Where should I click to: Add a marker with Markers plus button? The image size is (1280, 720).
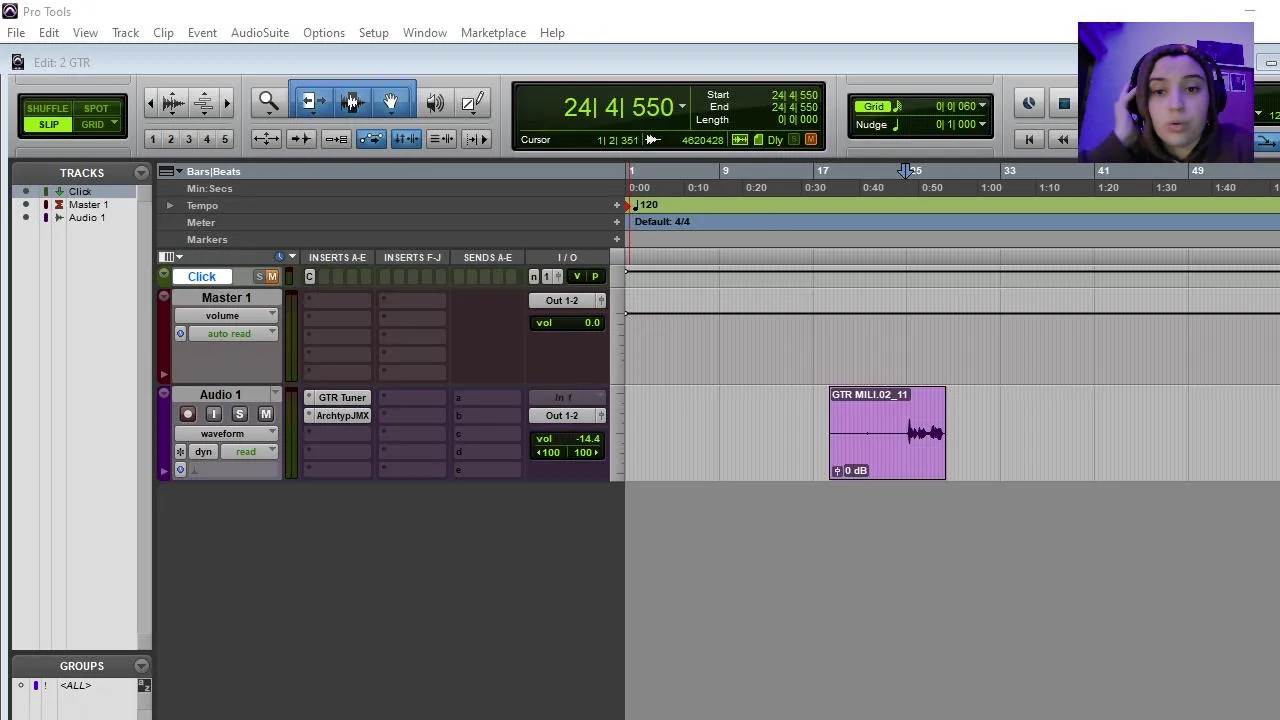point(617,239)
